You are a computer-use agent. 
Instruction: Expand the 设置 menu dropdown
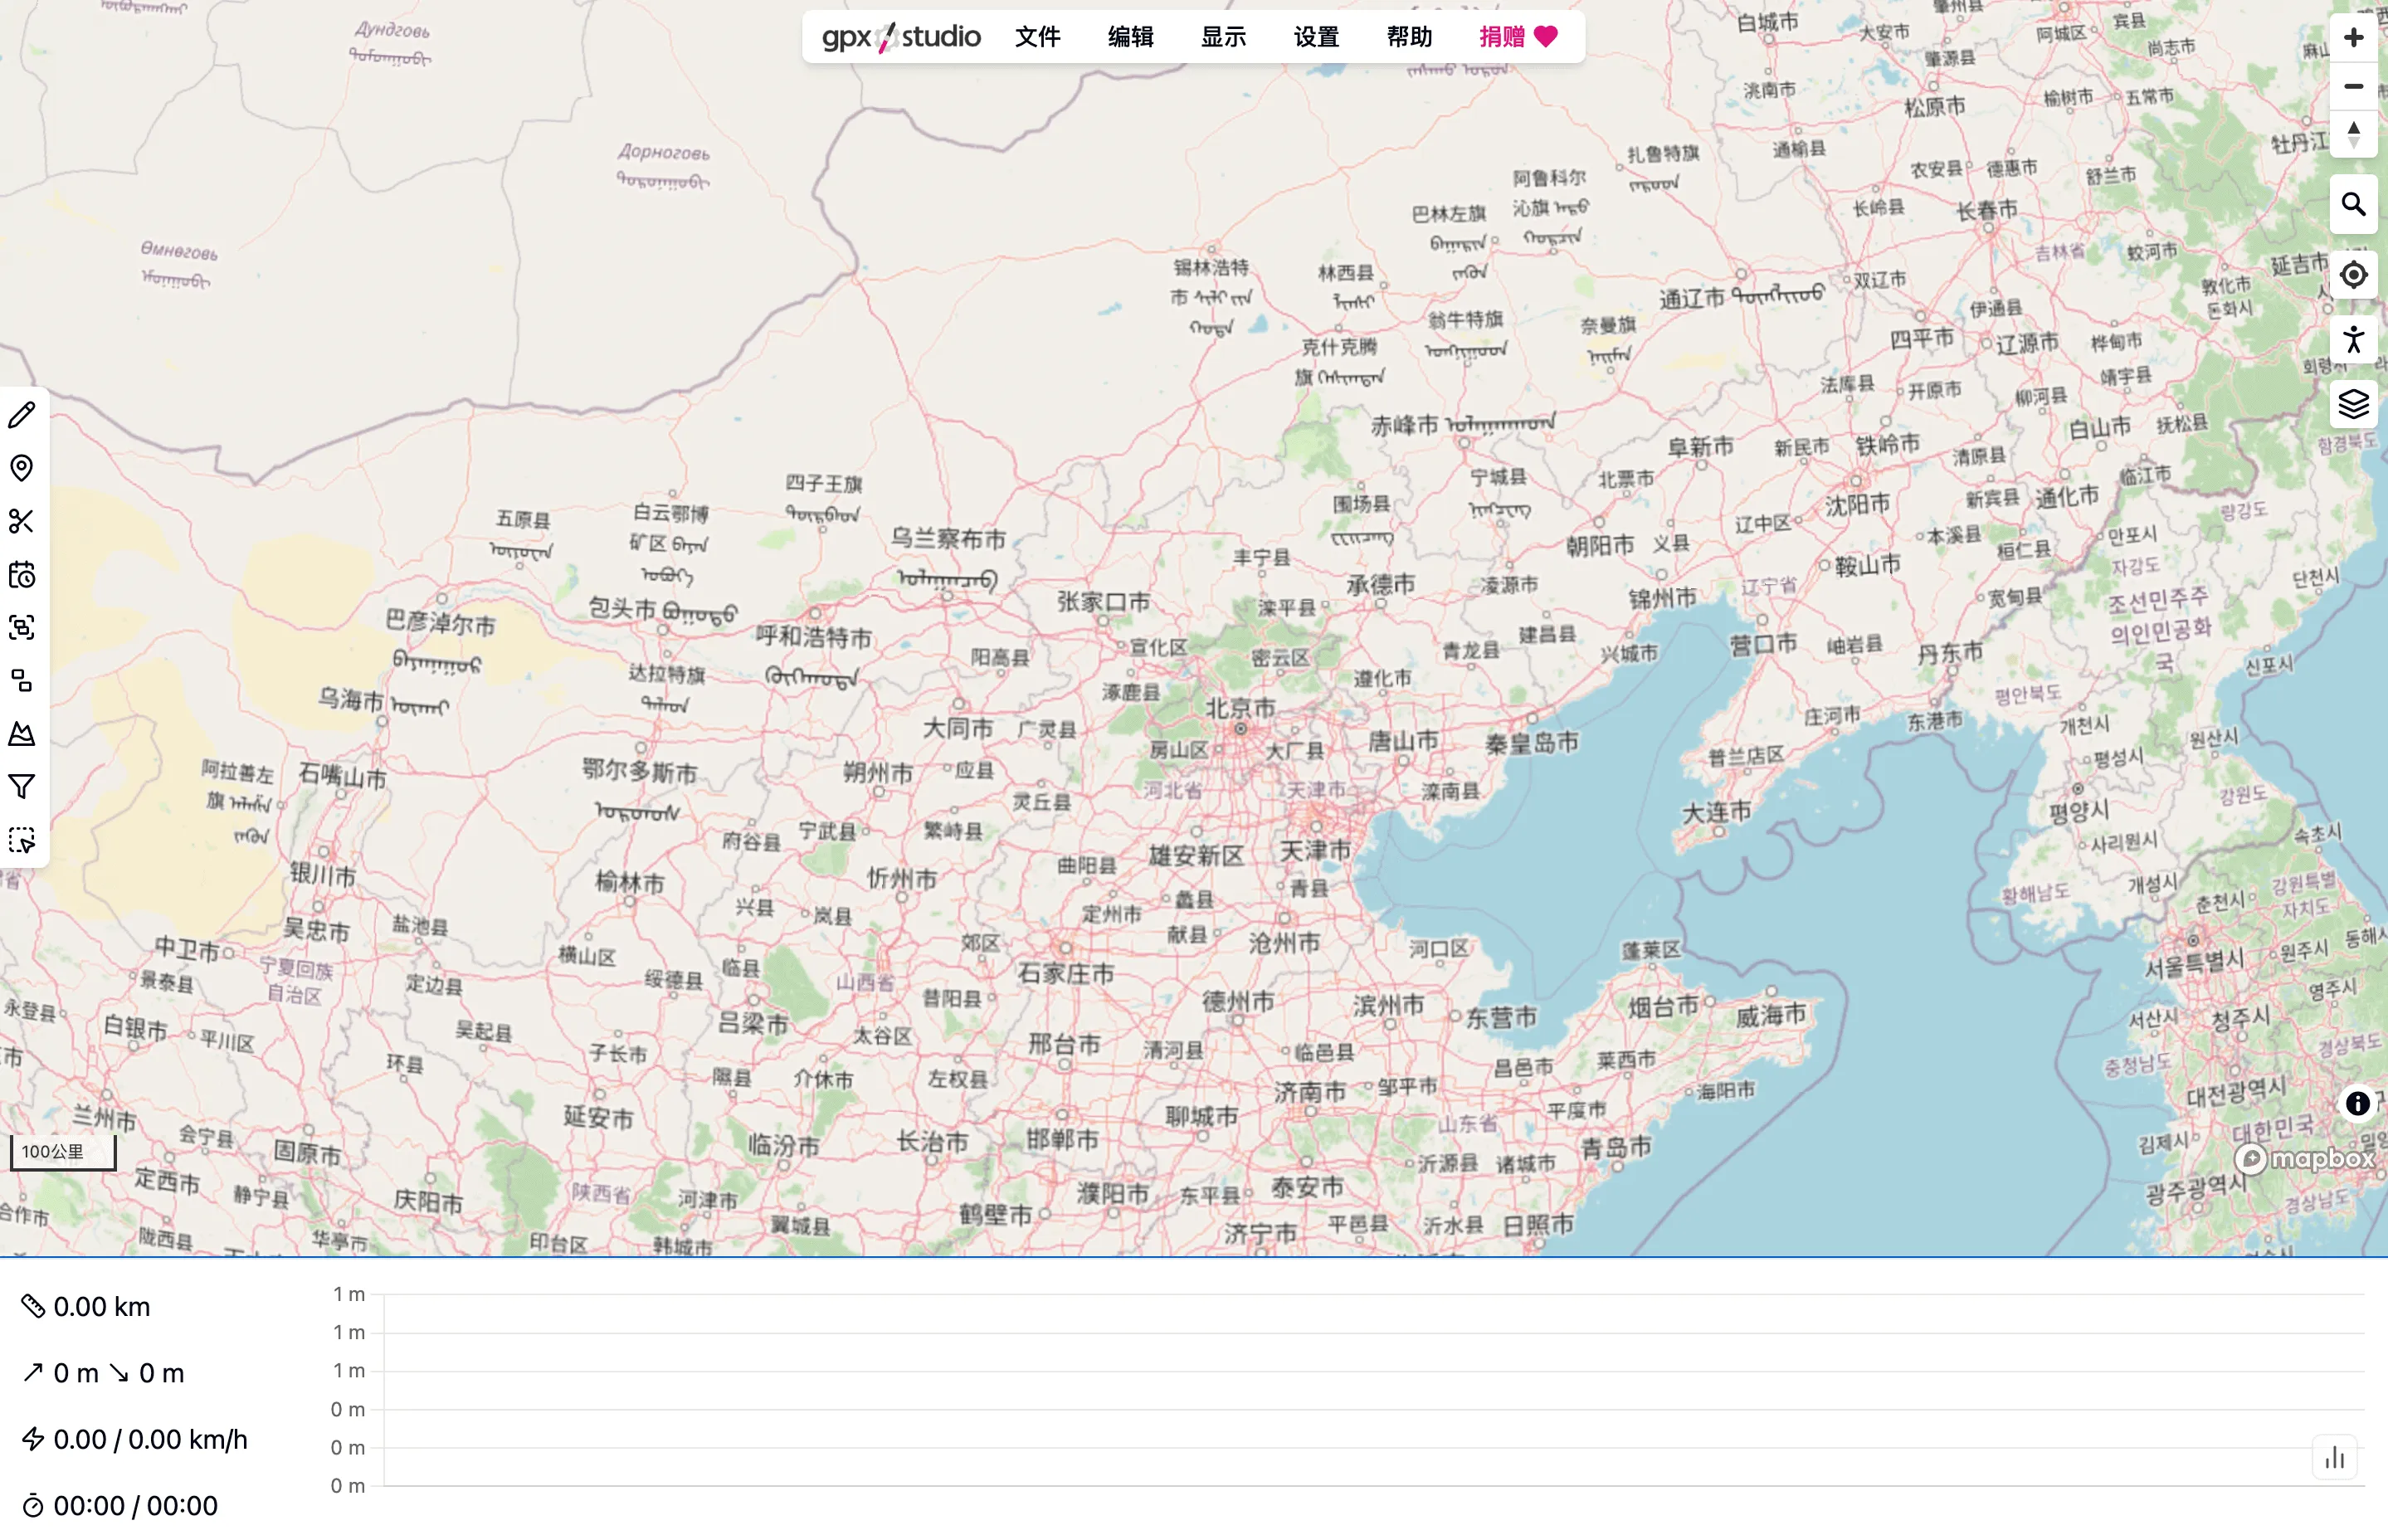(1316, 37)
